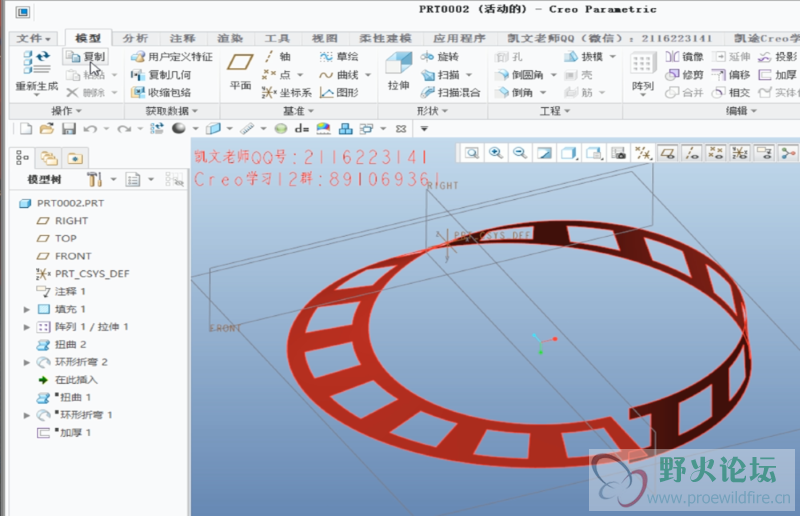The height and width of the screenshot is (516, 800).
Task: Select the 扫描 (Sweep) tool
Action: (x=440, y=75)
